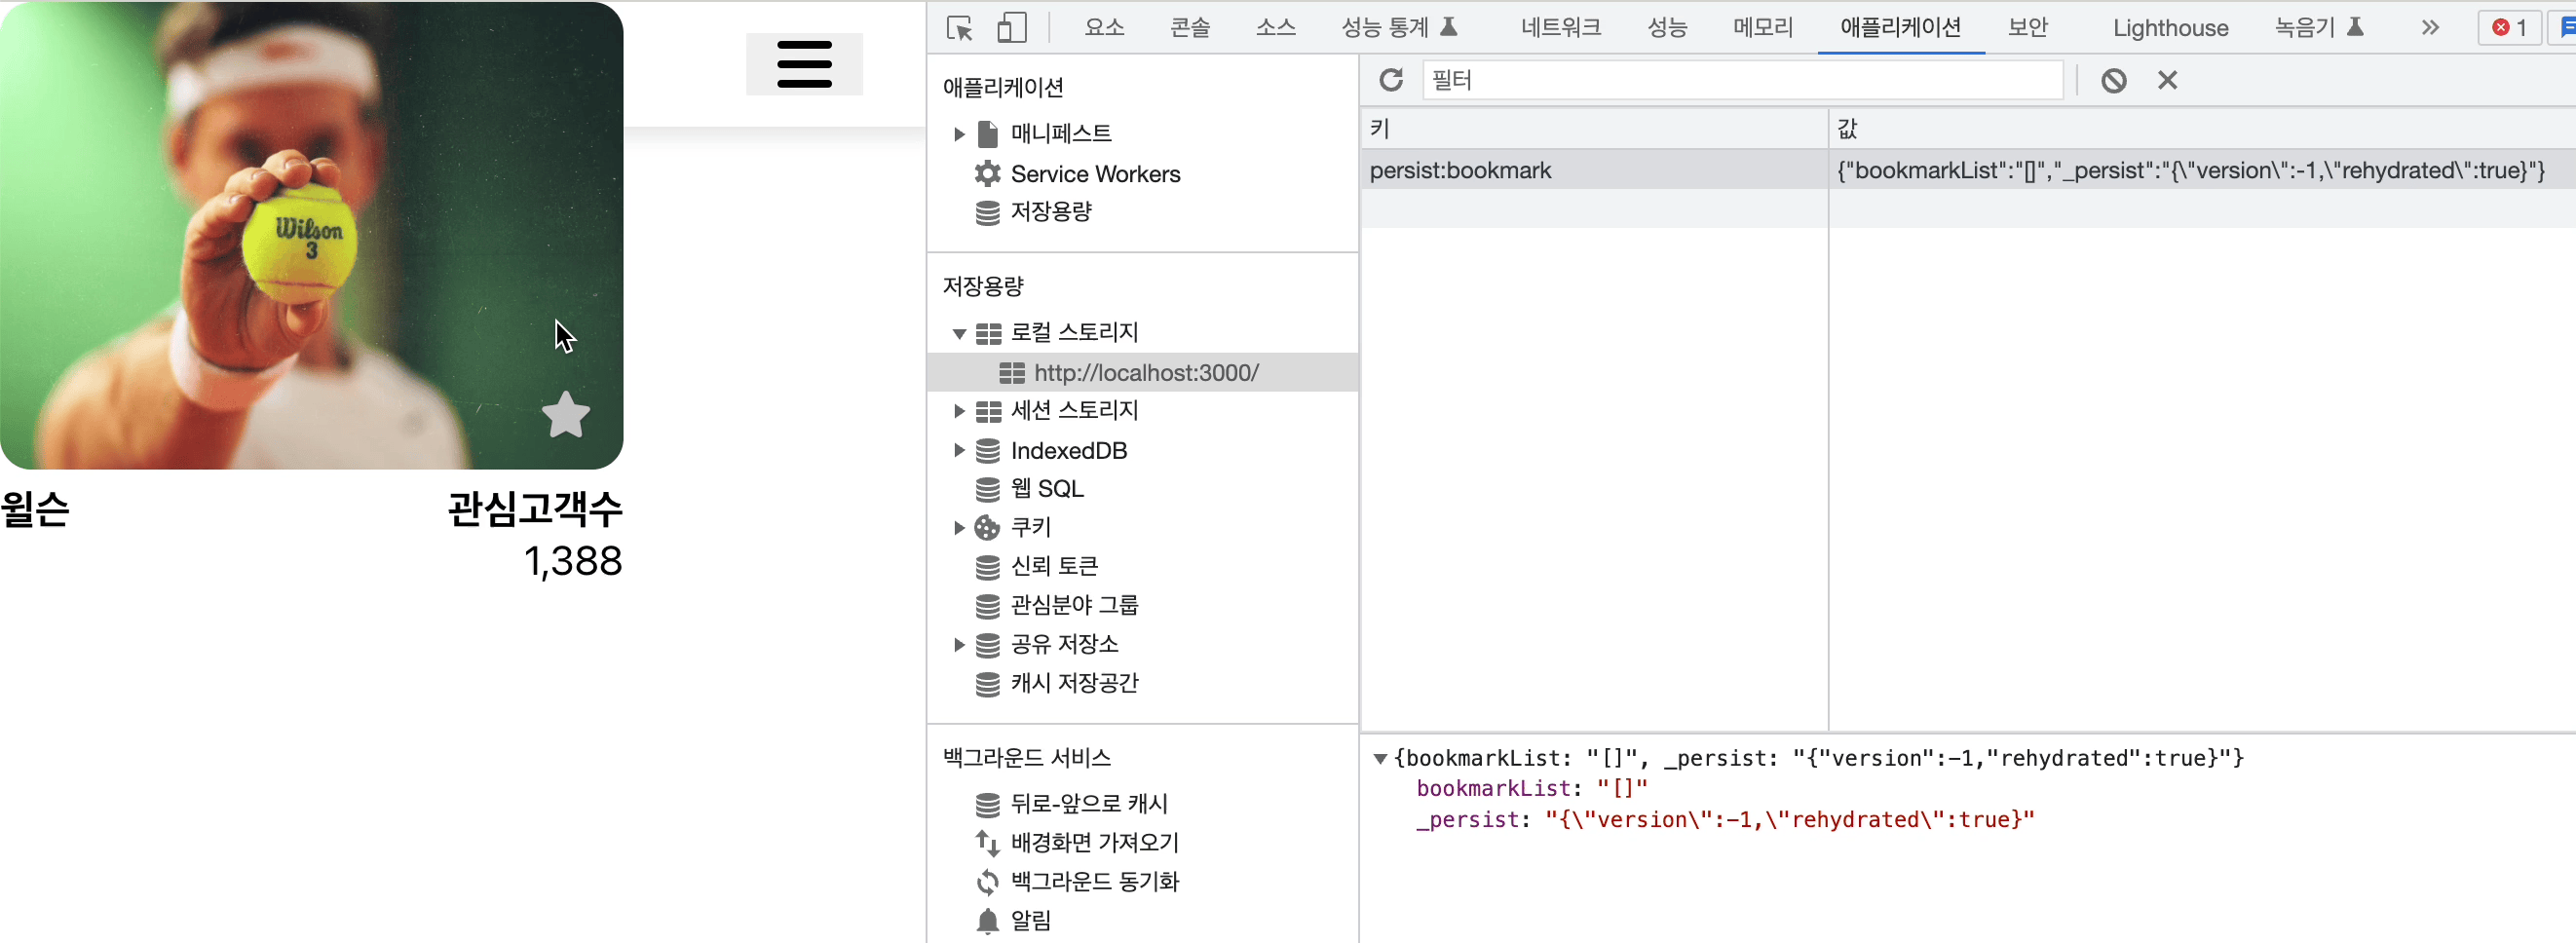The height and width of the screenshot is (943, 2576).
Task: Click the 캐시 저장공간 database icon
Action: tap(987, 684)
